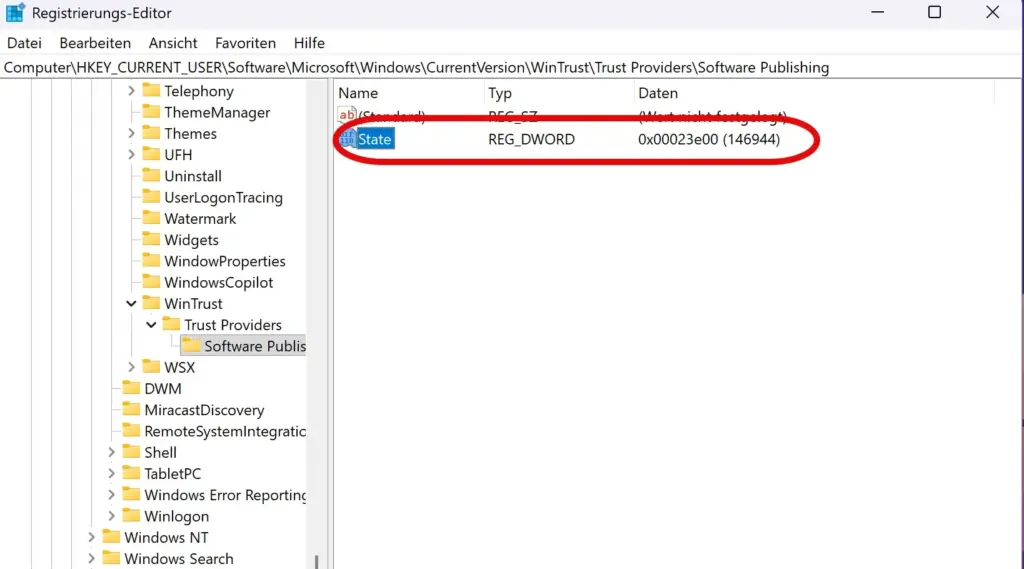The height and width of the screenshot is (569, 1024).
Task: Expand the TabletPC tree node
Action: [111, 474]
